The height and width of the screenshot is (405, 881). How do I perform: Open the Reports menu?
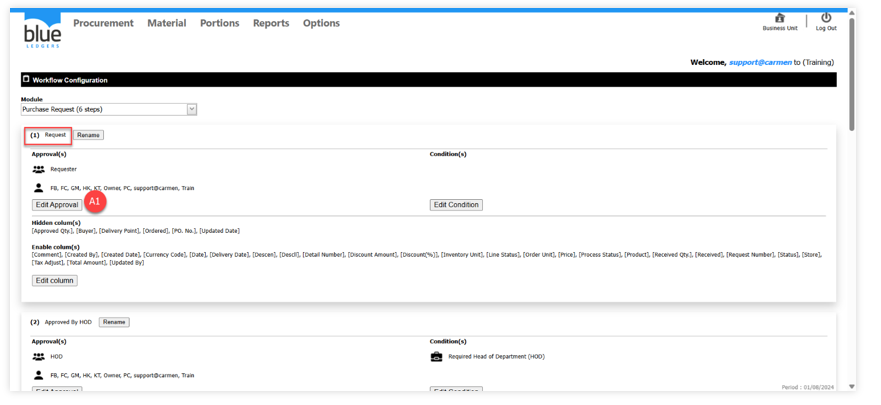pyautogui.click(x=270, y=23)
